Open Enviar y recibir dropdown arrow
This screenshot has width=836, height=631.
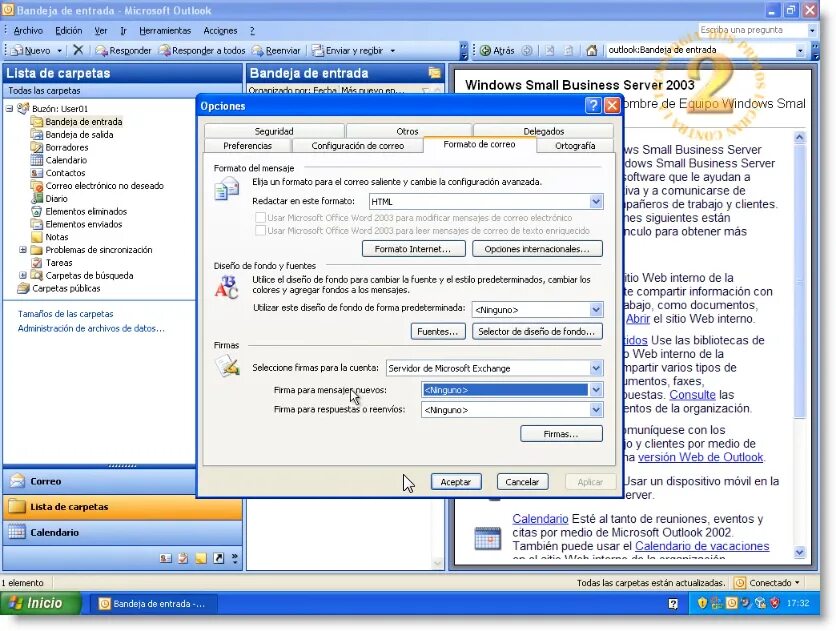(393, 51)
